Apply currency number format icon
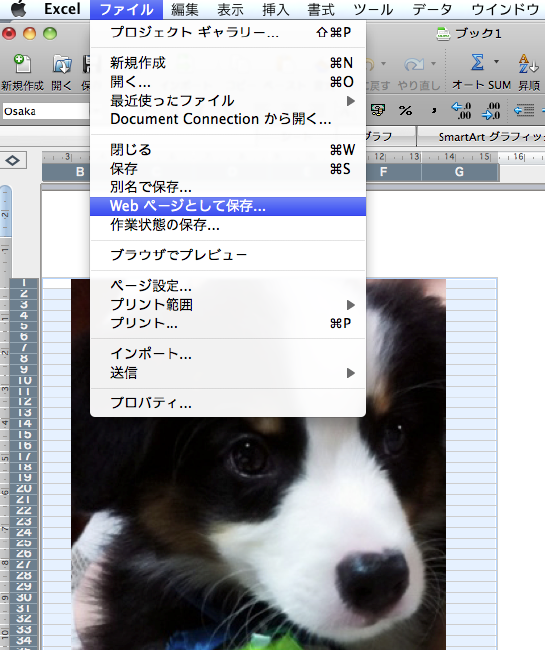Viewport: 545px width, 650px height. click(x=378, y=110)
